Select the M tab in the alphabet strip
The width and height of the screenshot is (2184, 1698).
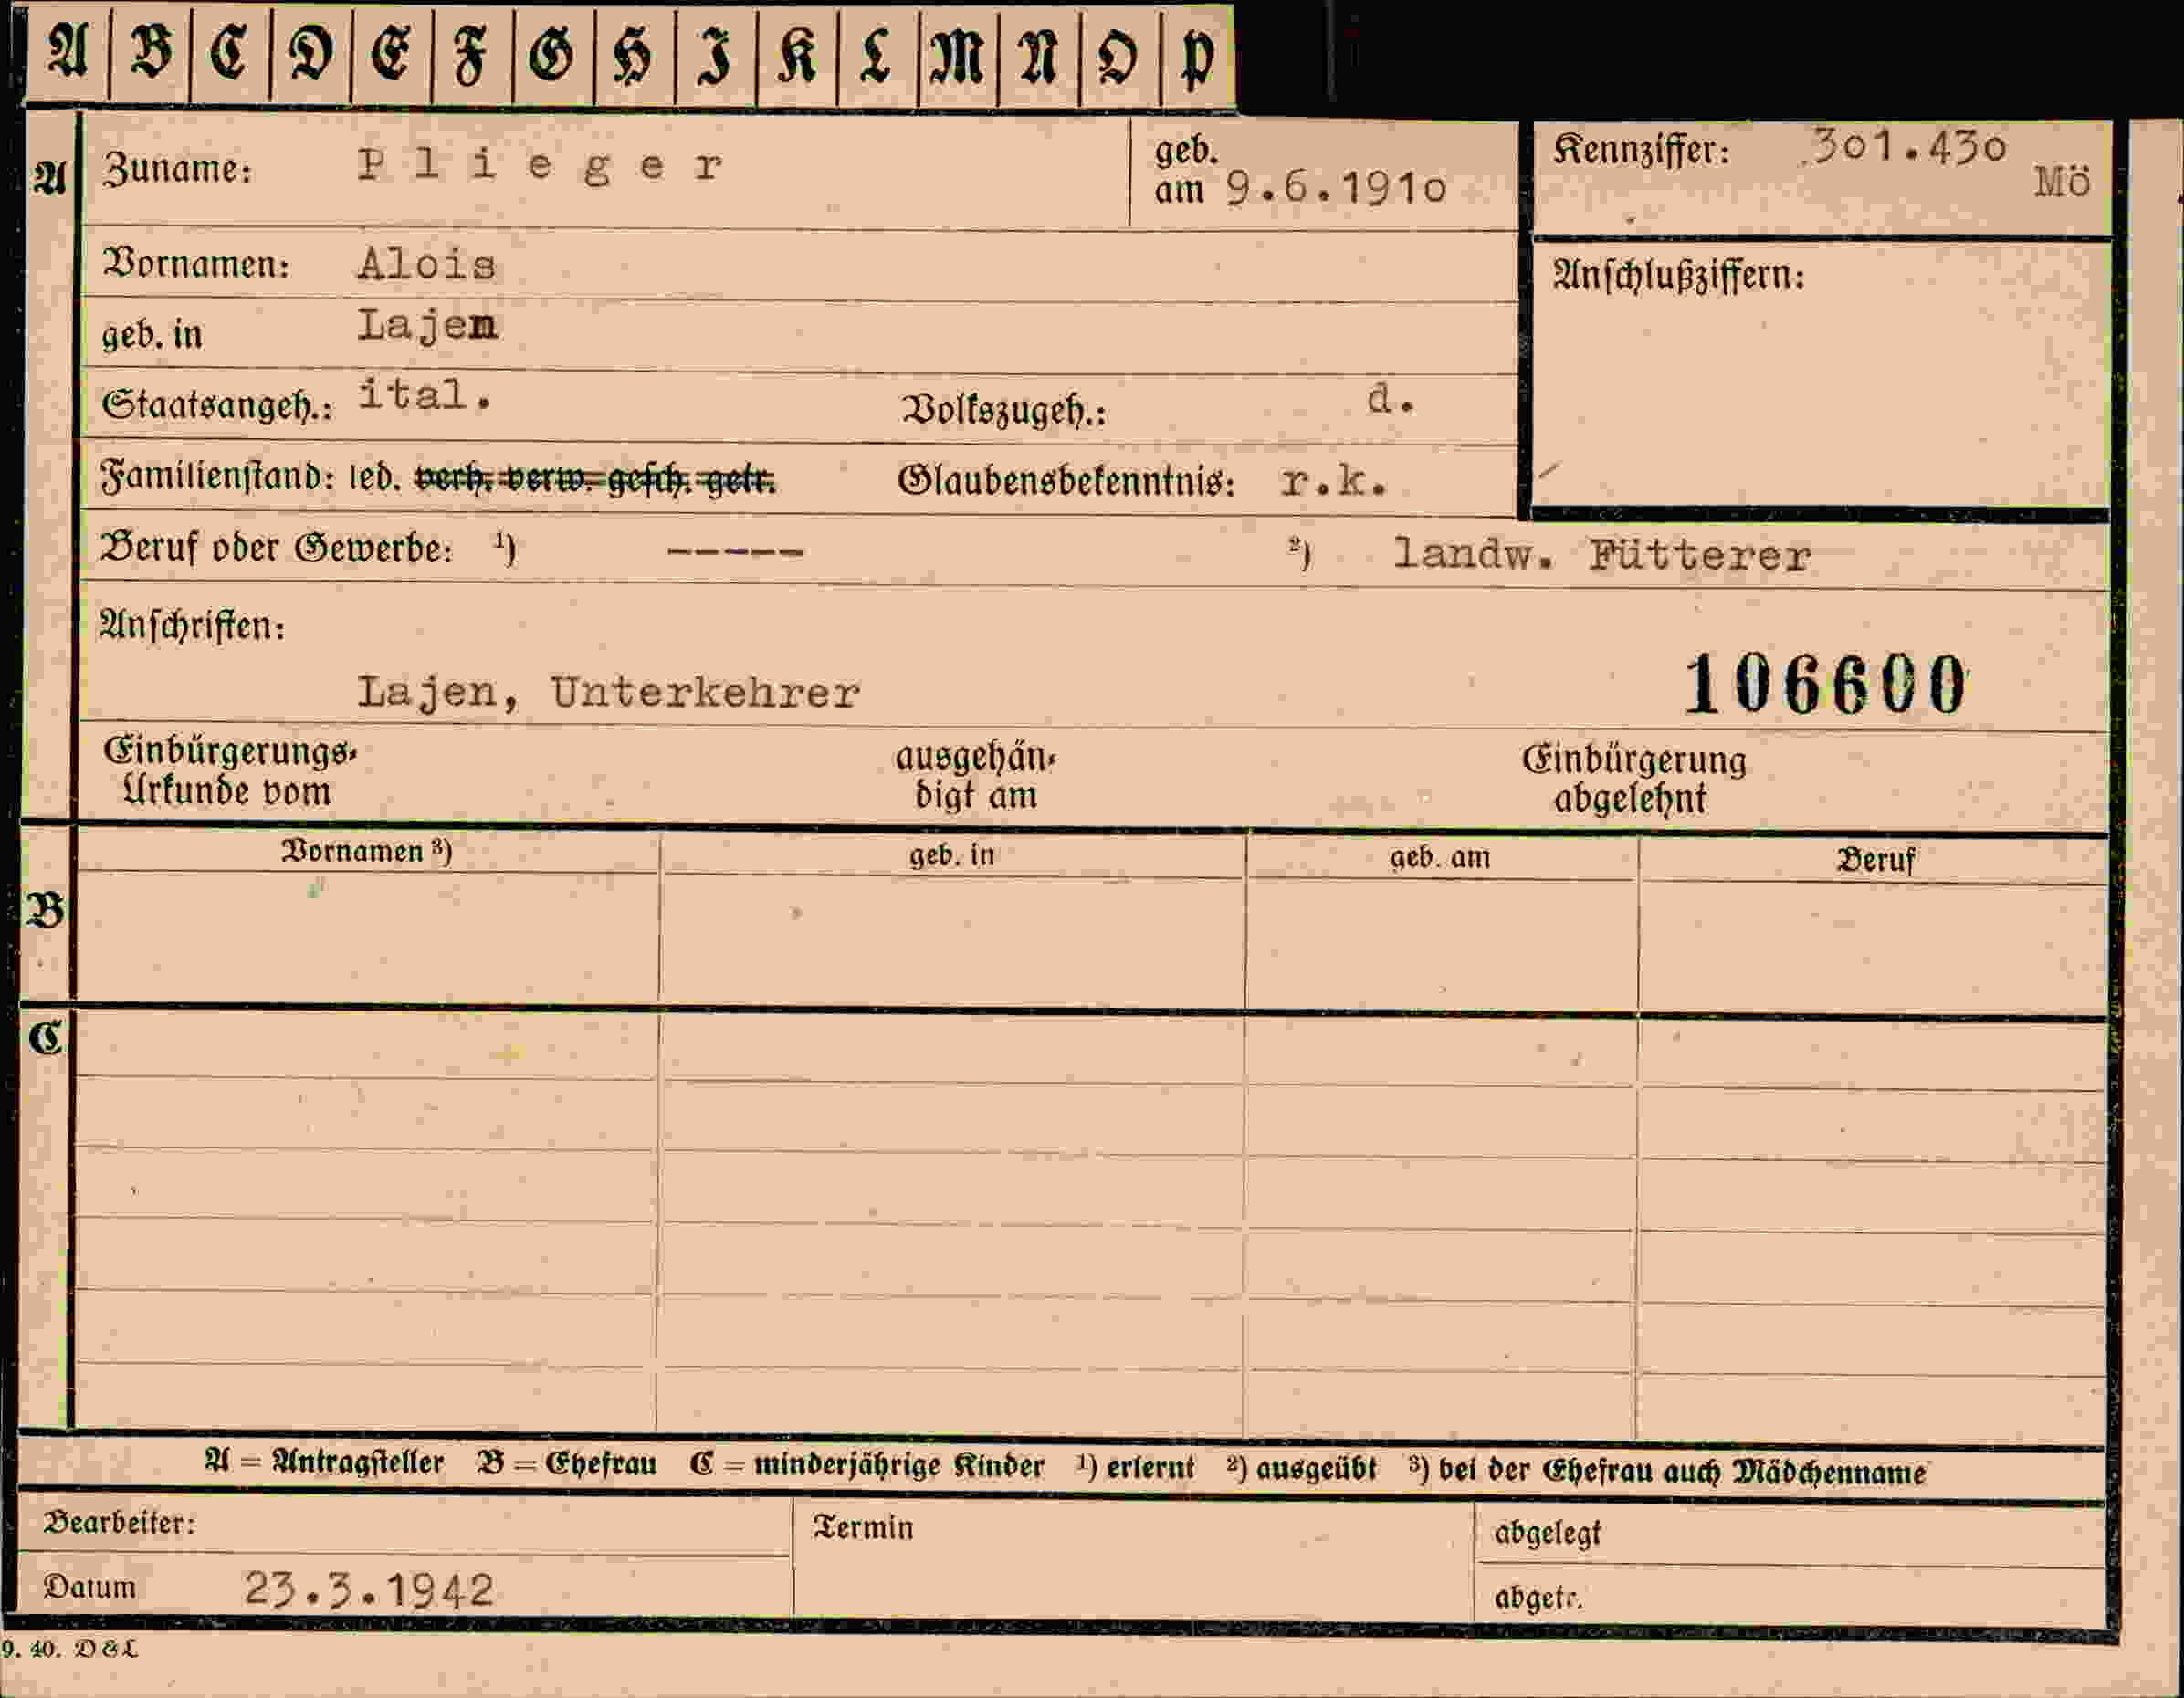(x=958, y=54)
